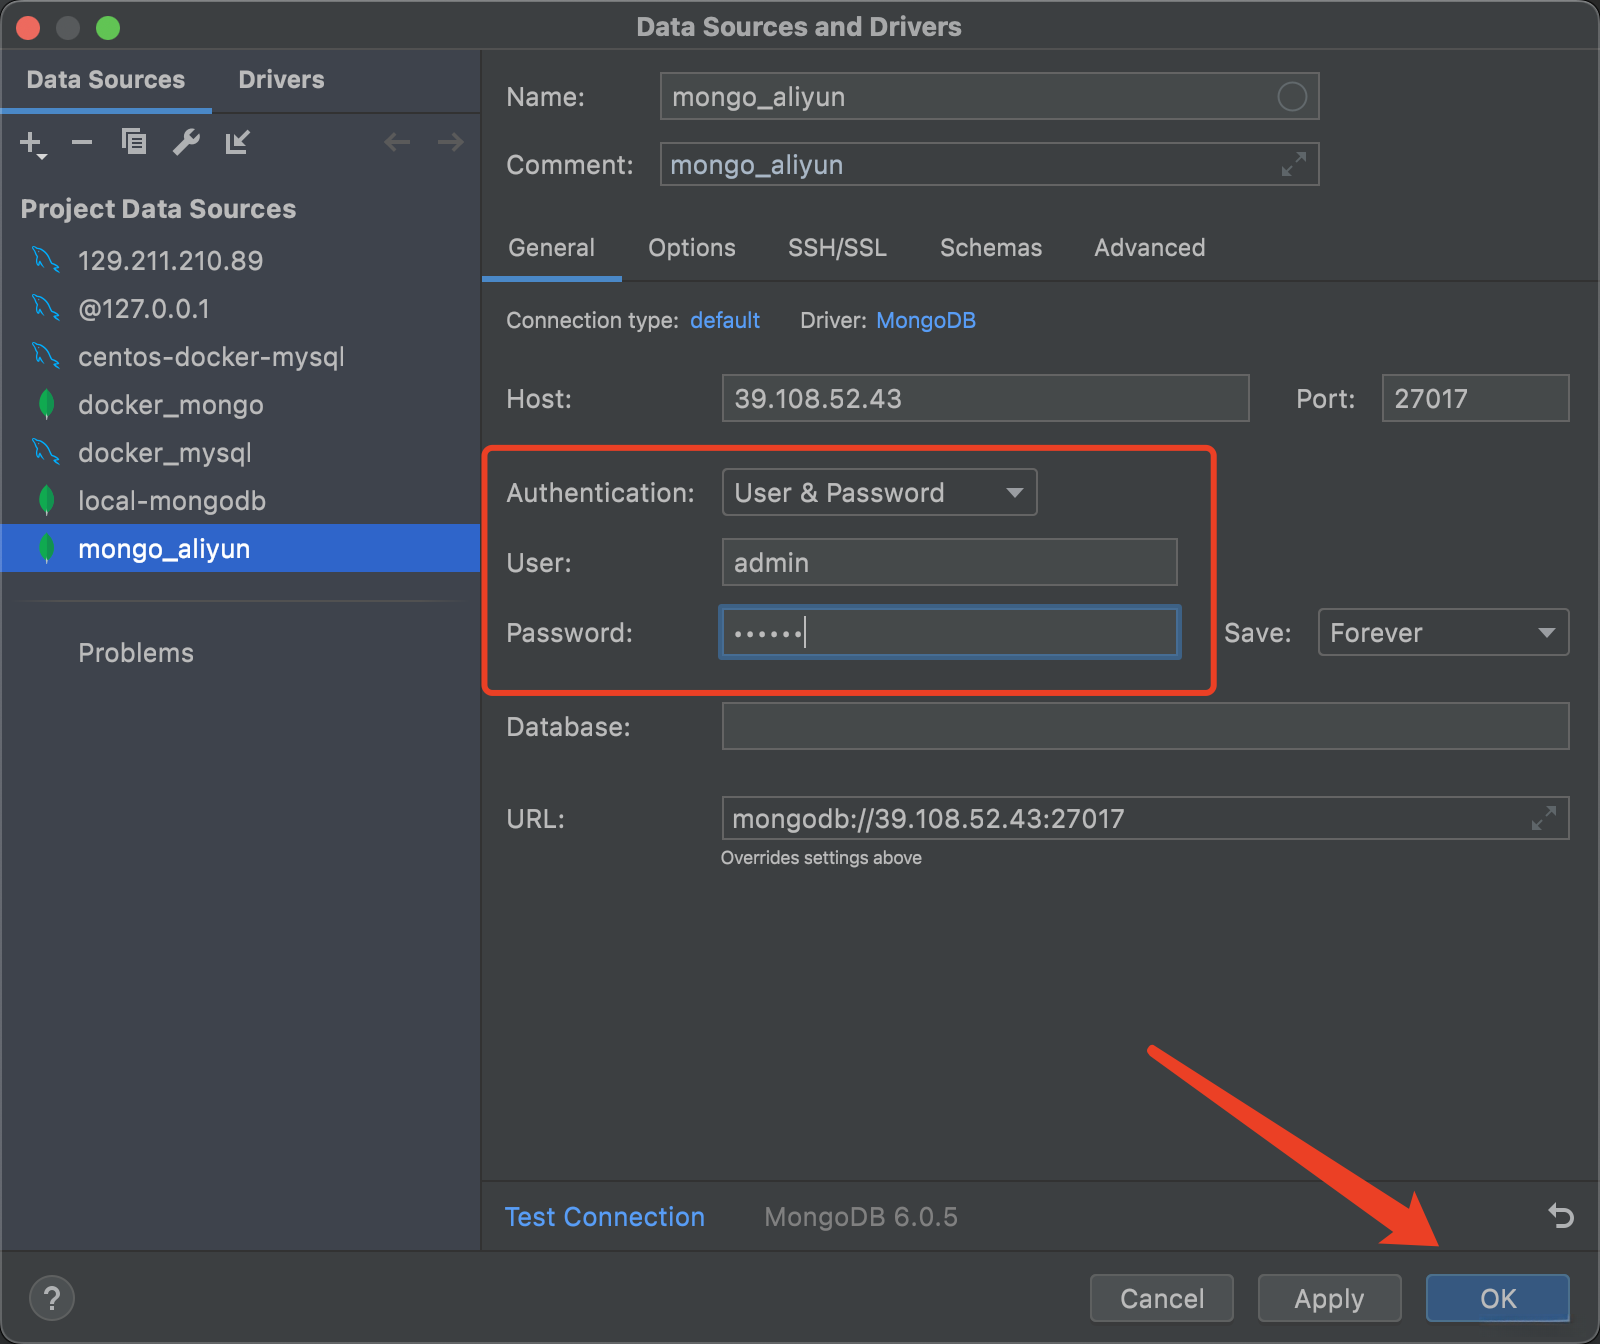1600x1344 pixels.
Task: Click the add data source plus icon
Action: pos(31,144)
